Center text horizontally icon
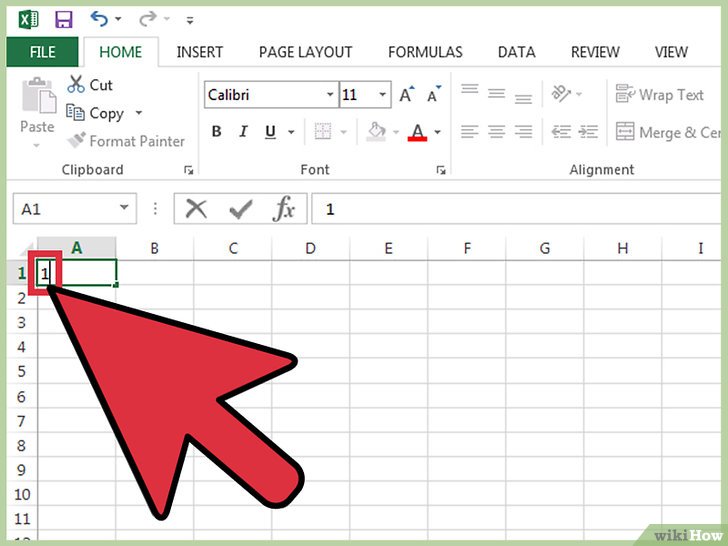 pos(496,132)
